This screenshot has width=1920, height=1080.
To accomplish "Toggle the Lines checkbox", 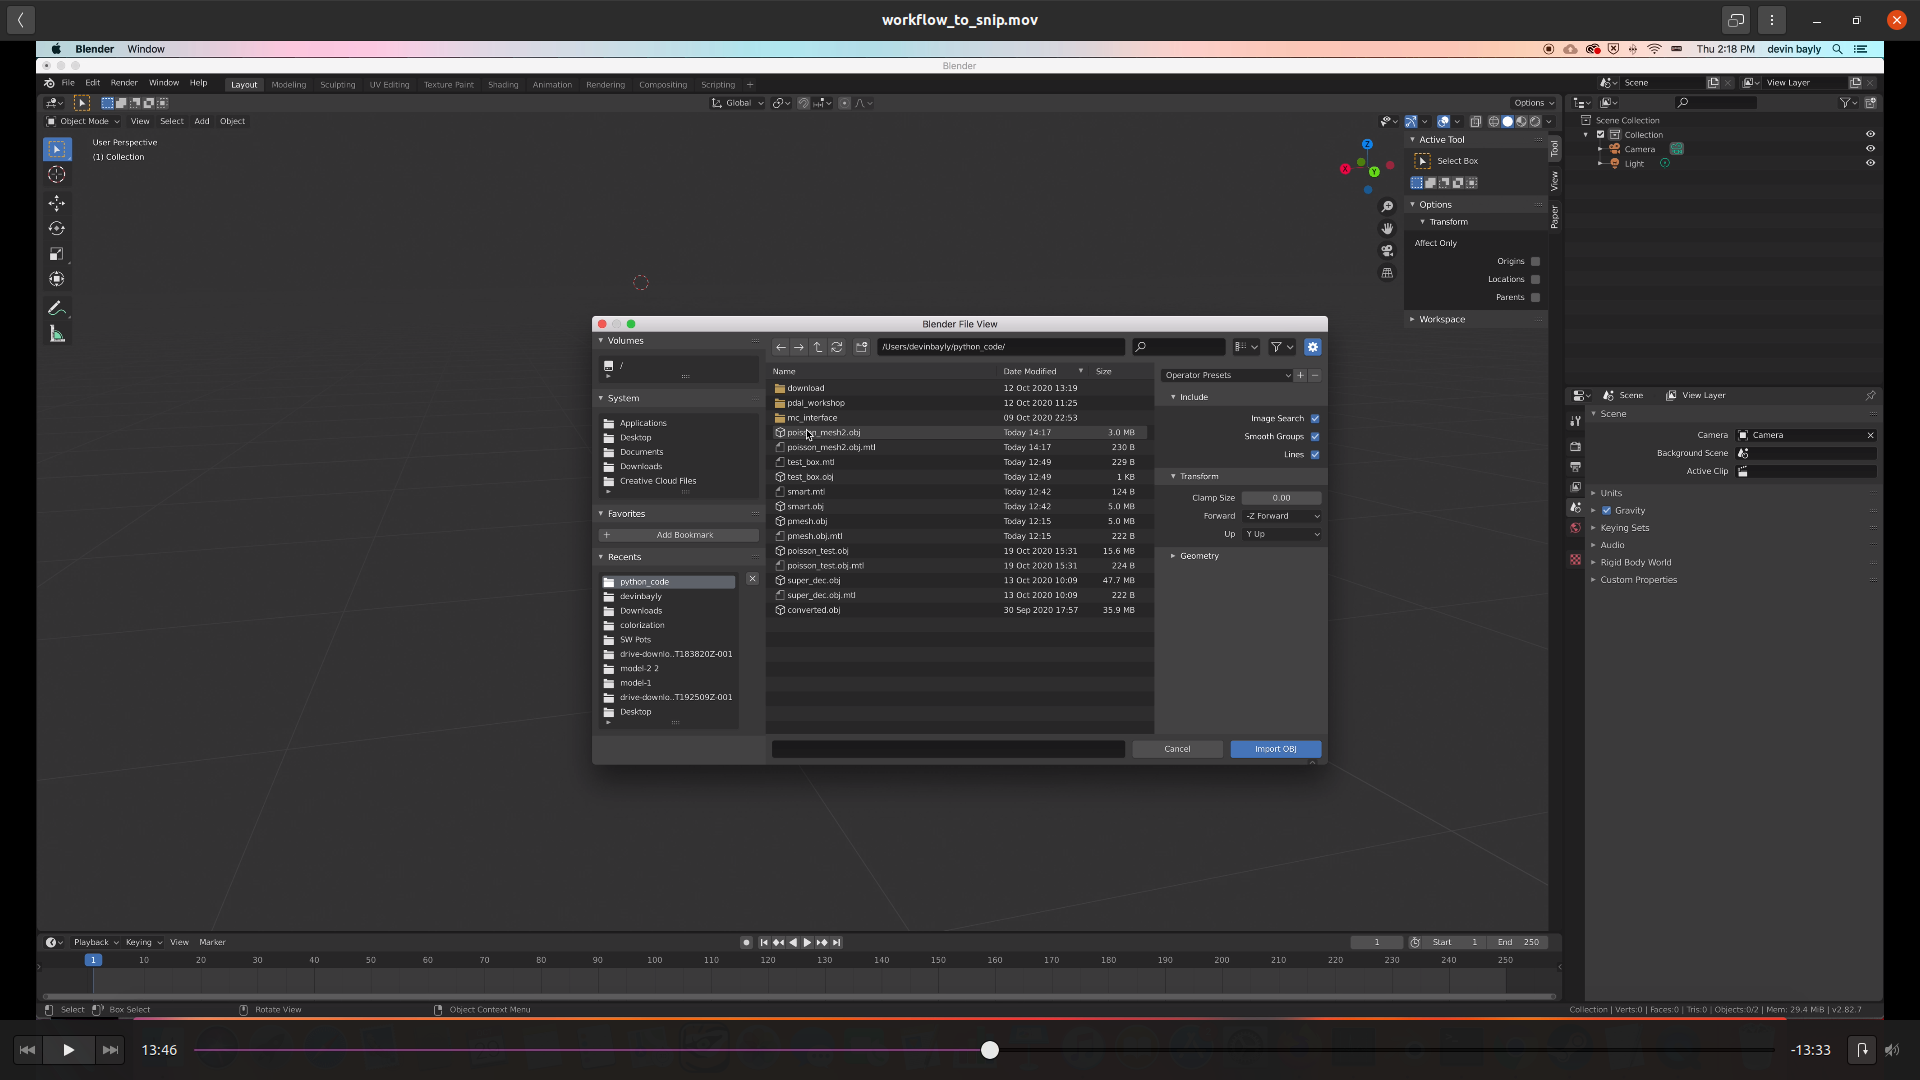I will pos(1315,455).
